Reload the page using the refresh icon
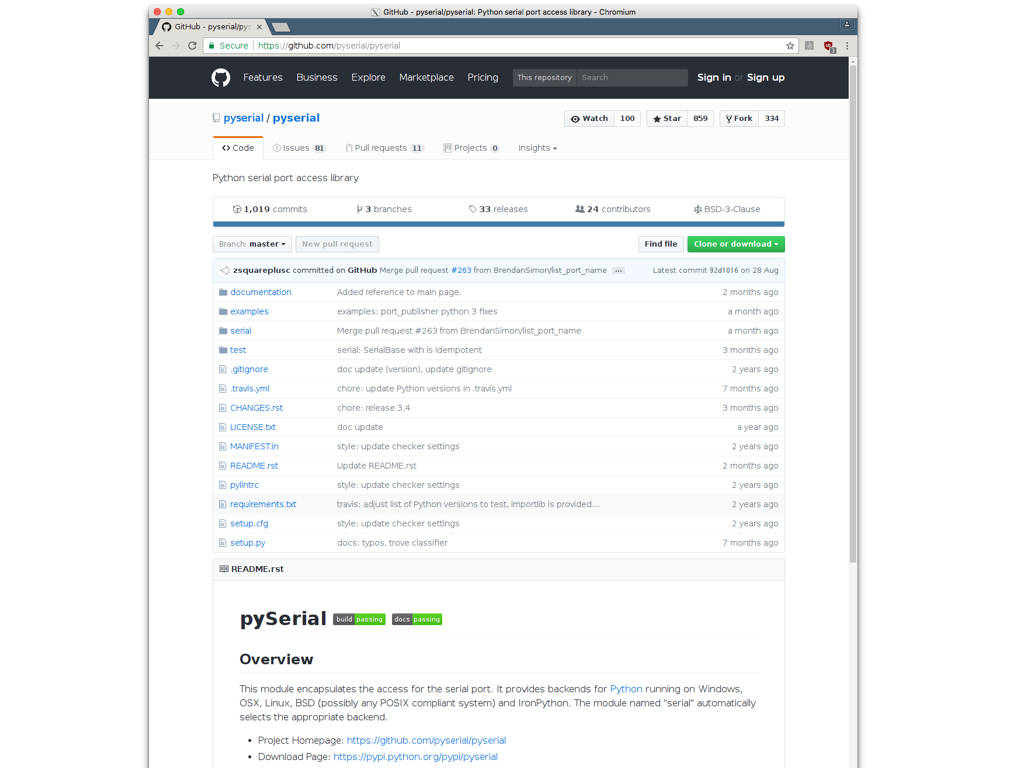The image size is (1024, 768). click(x=192, y=46)
